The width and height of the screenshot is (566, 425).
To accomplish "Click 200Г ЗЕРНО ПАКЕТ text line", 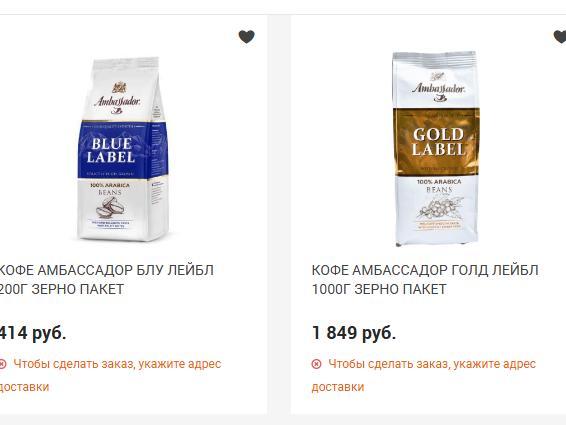I will pyautogui.click(x=61, y=289).
